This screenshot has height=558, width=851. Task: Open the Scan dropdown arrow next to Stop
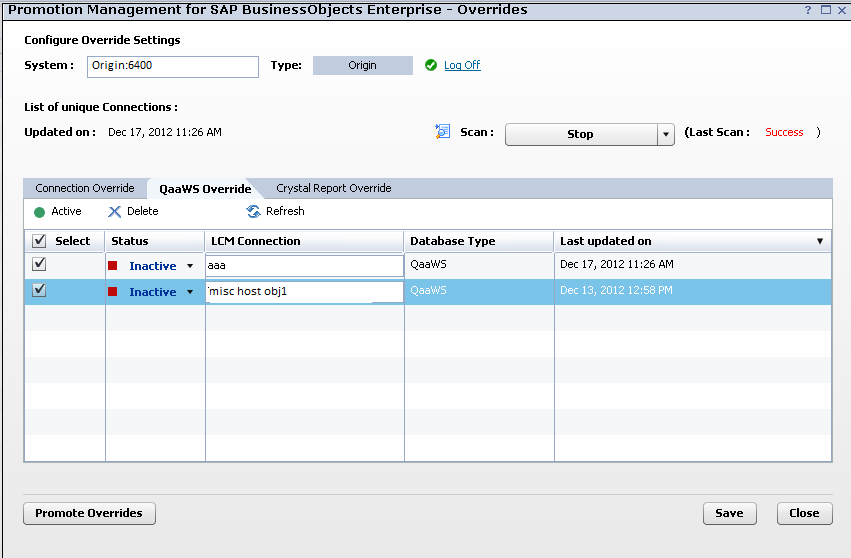click(x=666, y=134)
